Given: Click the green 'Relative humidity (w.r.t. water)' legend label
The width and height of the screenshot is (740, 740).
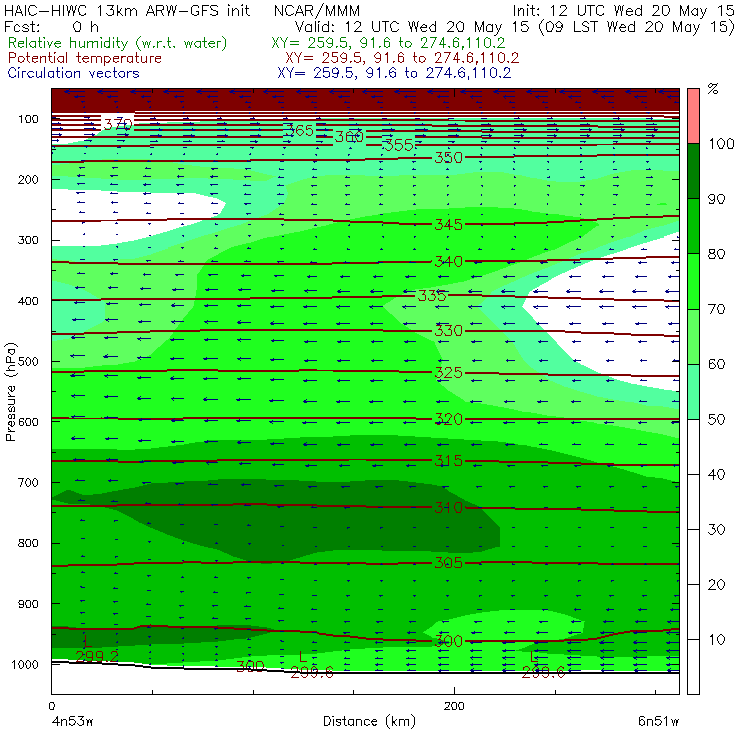Looking at the screenshot, I should [118, 43].
